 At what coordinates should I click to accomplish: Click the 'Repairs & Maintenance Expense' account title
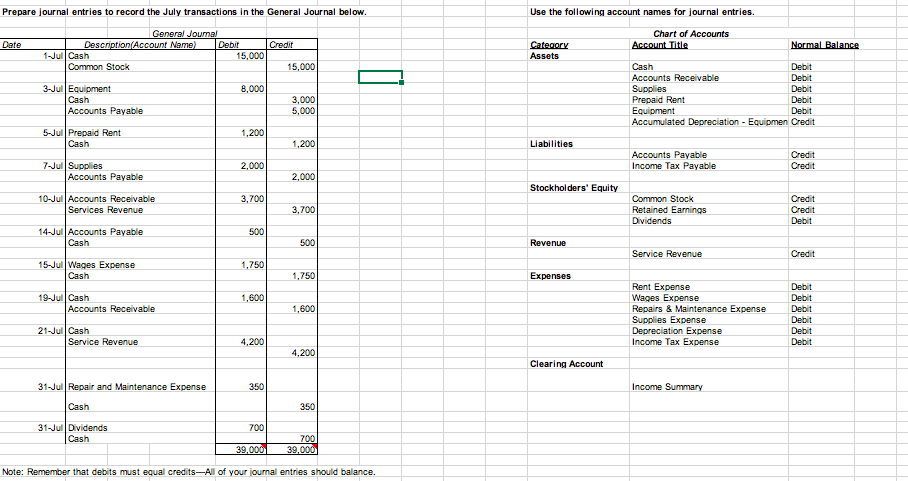698,309
